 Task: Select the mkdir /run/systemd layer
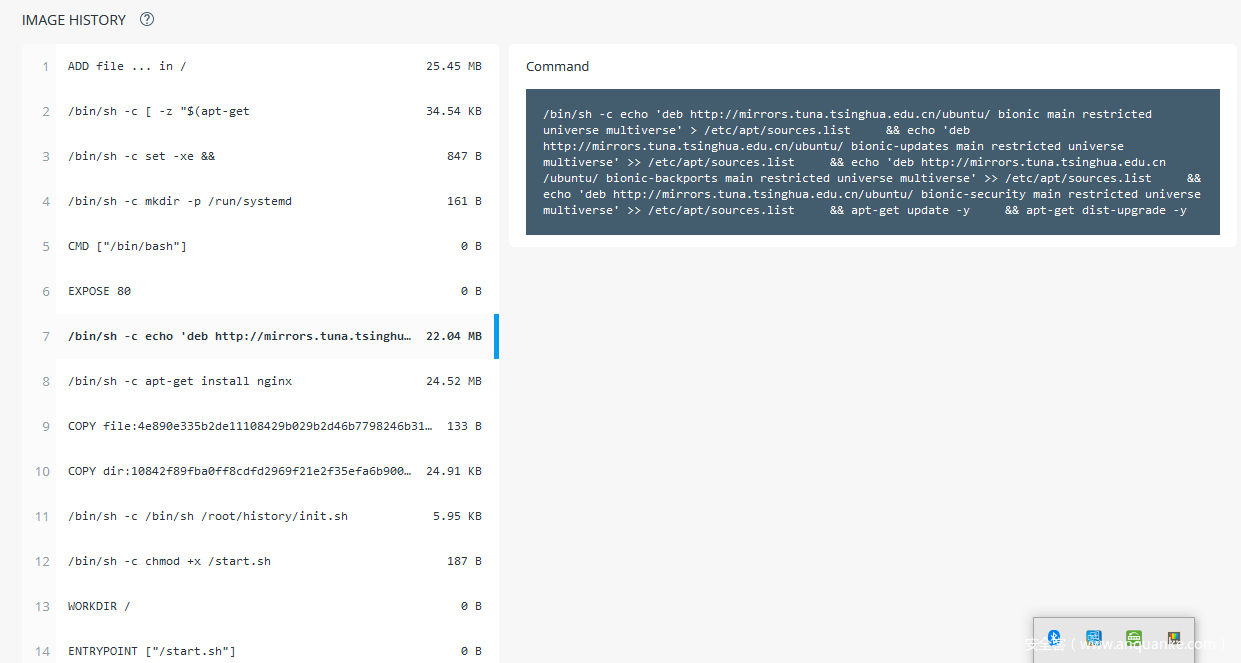click(x=260, y=201)
